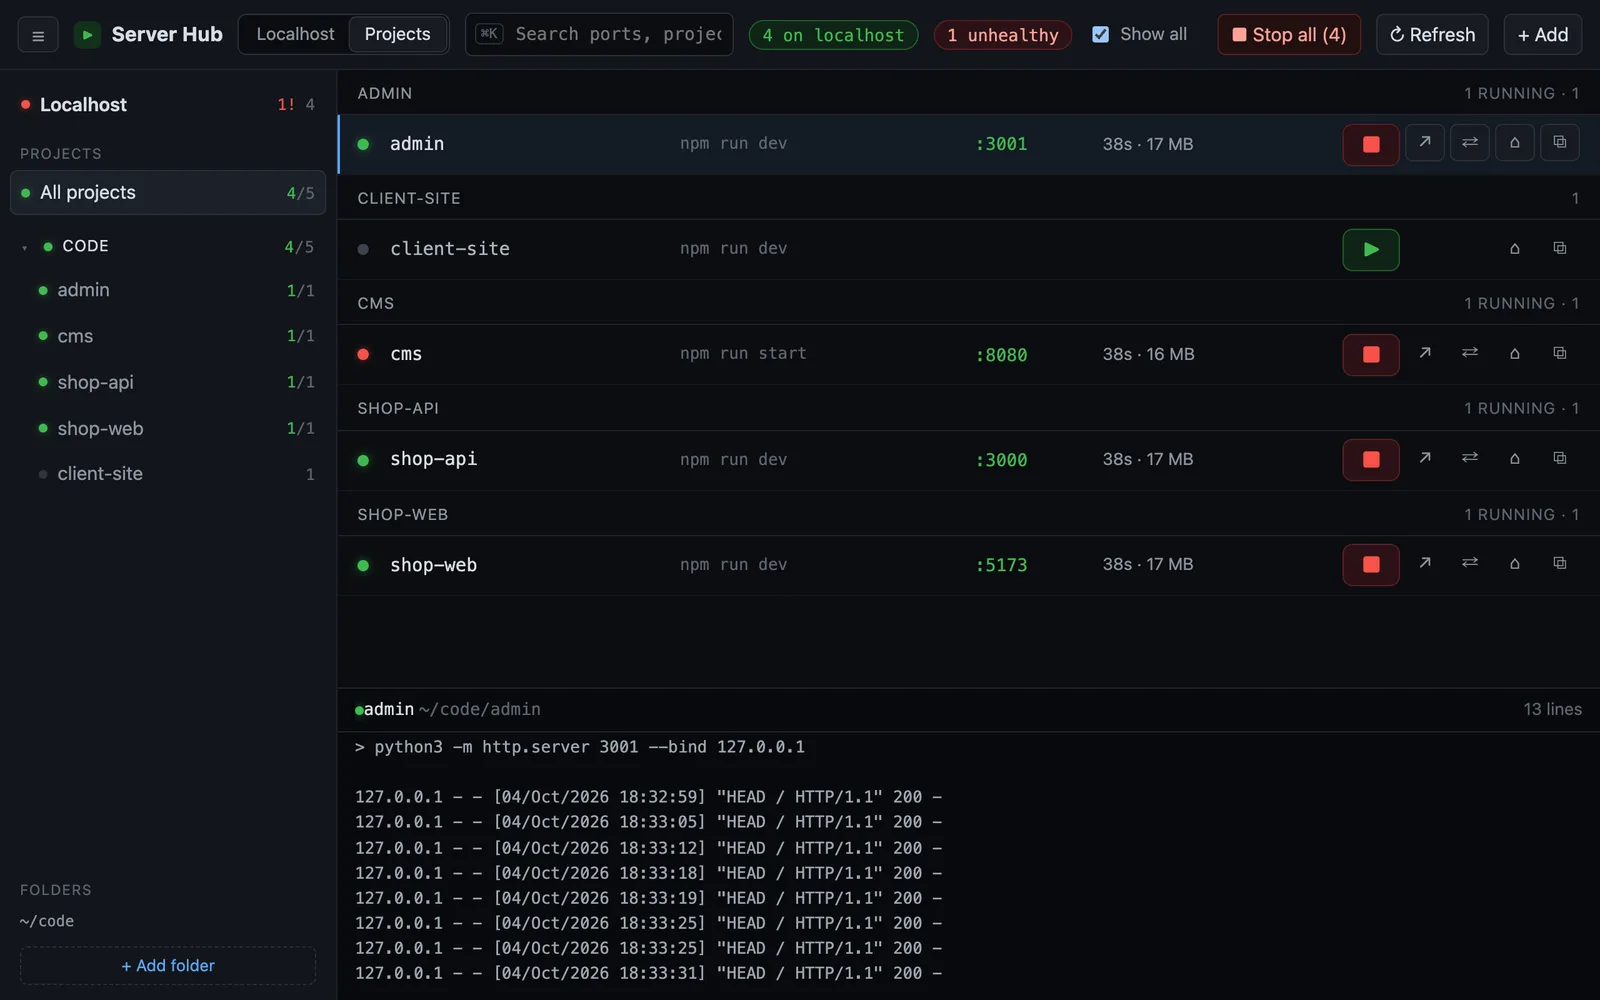Stop the admin server
The width and height of the screenshot is (1600, 1000).
point(1370,144)
